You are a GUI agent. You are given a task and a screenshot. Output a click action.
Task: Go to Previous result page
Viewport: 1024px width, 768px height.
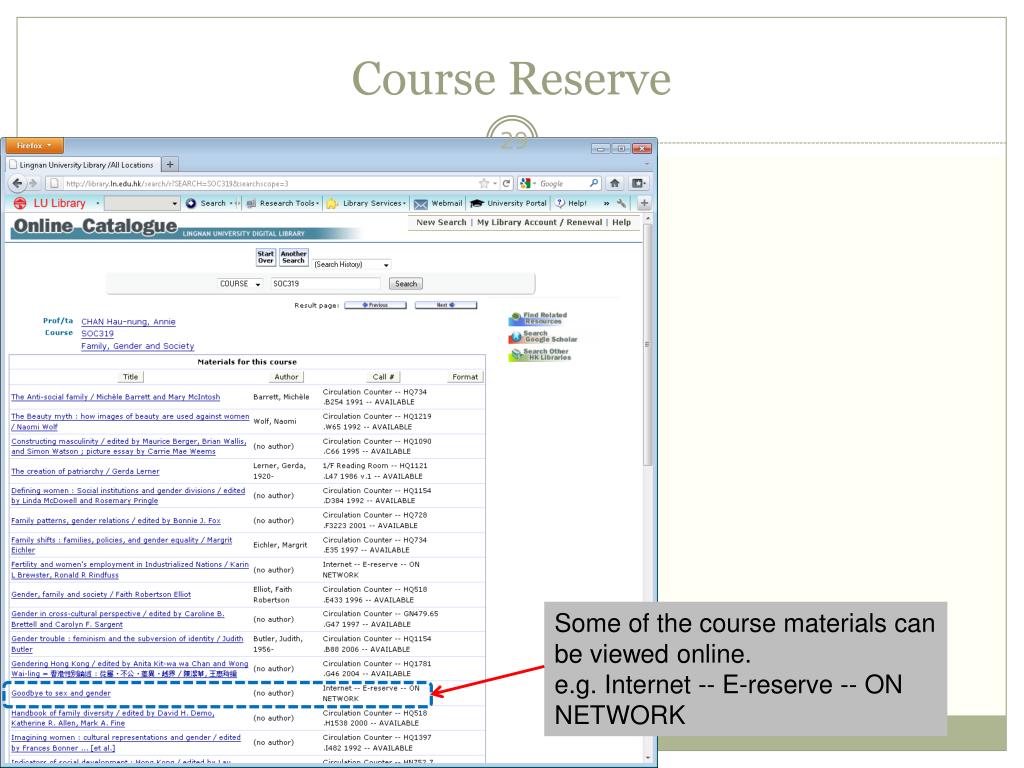[376, 305]
